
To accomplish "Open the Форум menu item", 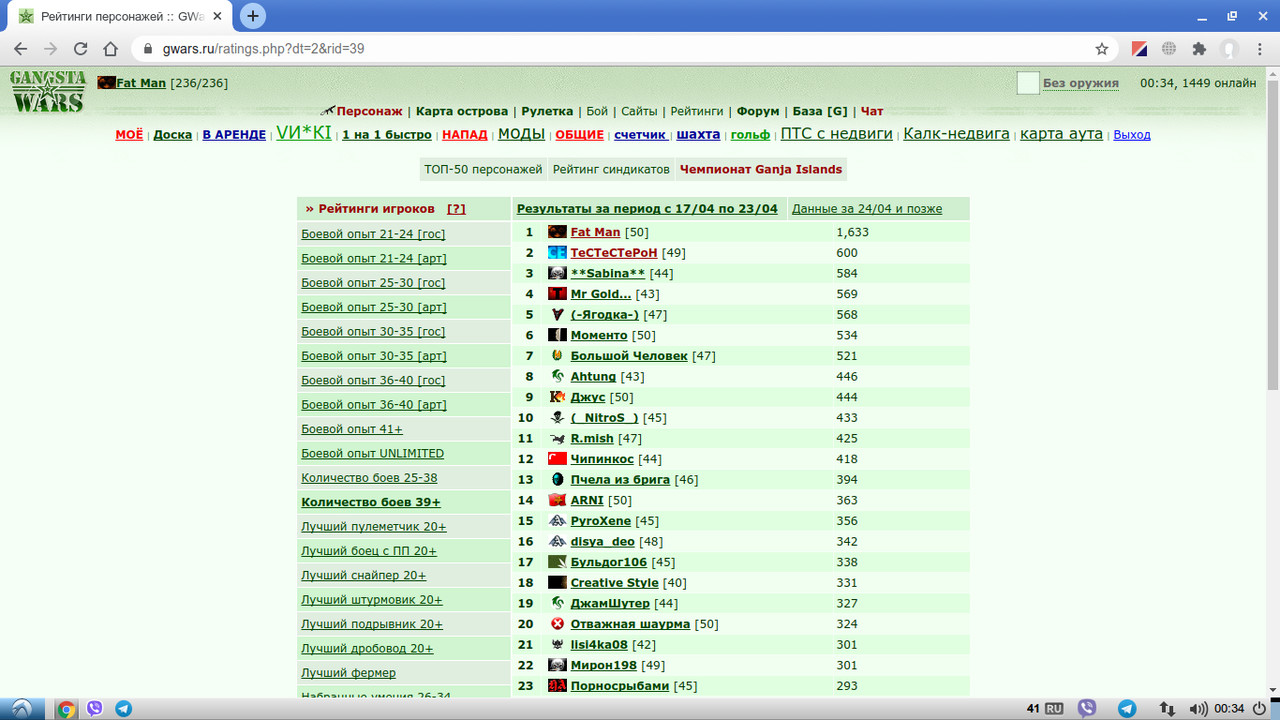I will pyautogui.click(x=758, y=111).
